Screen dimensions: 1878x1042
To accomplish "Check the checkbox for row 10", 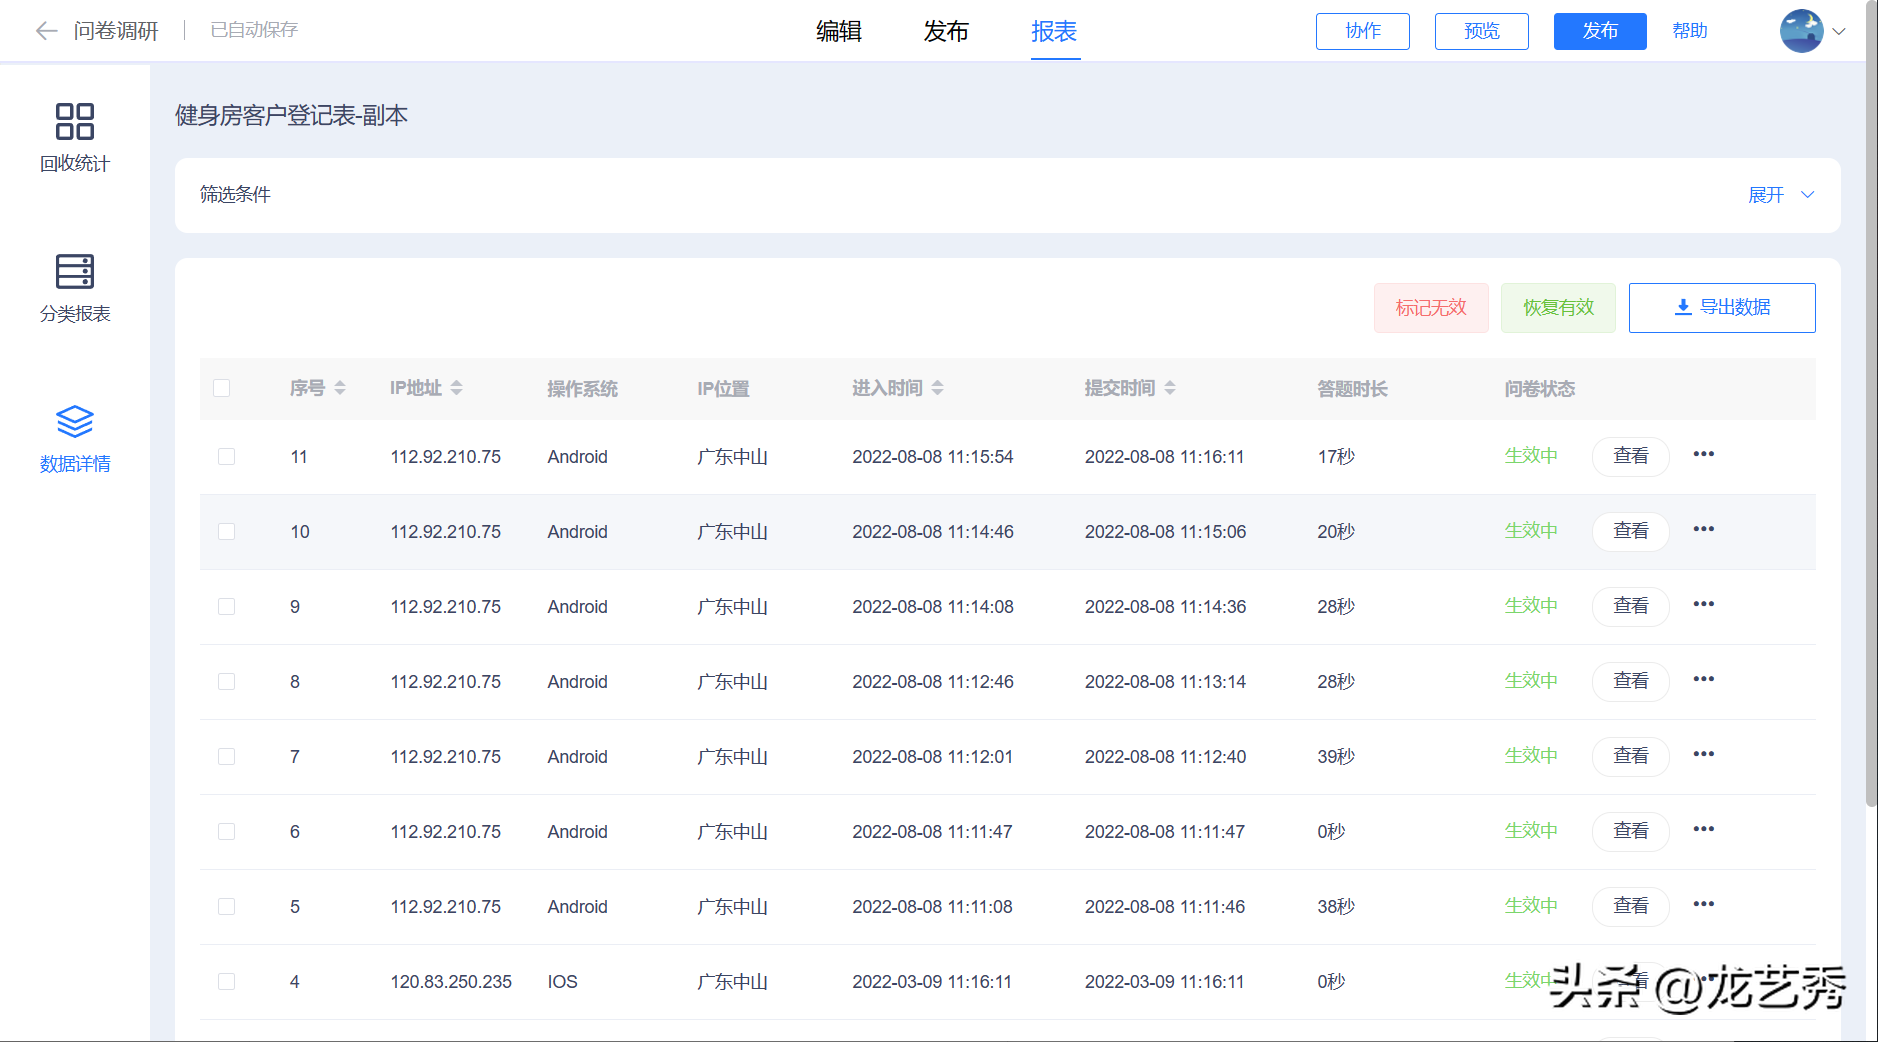I will pos(227,532).
